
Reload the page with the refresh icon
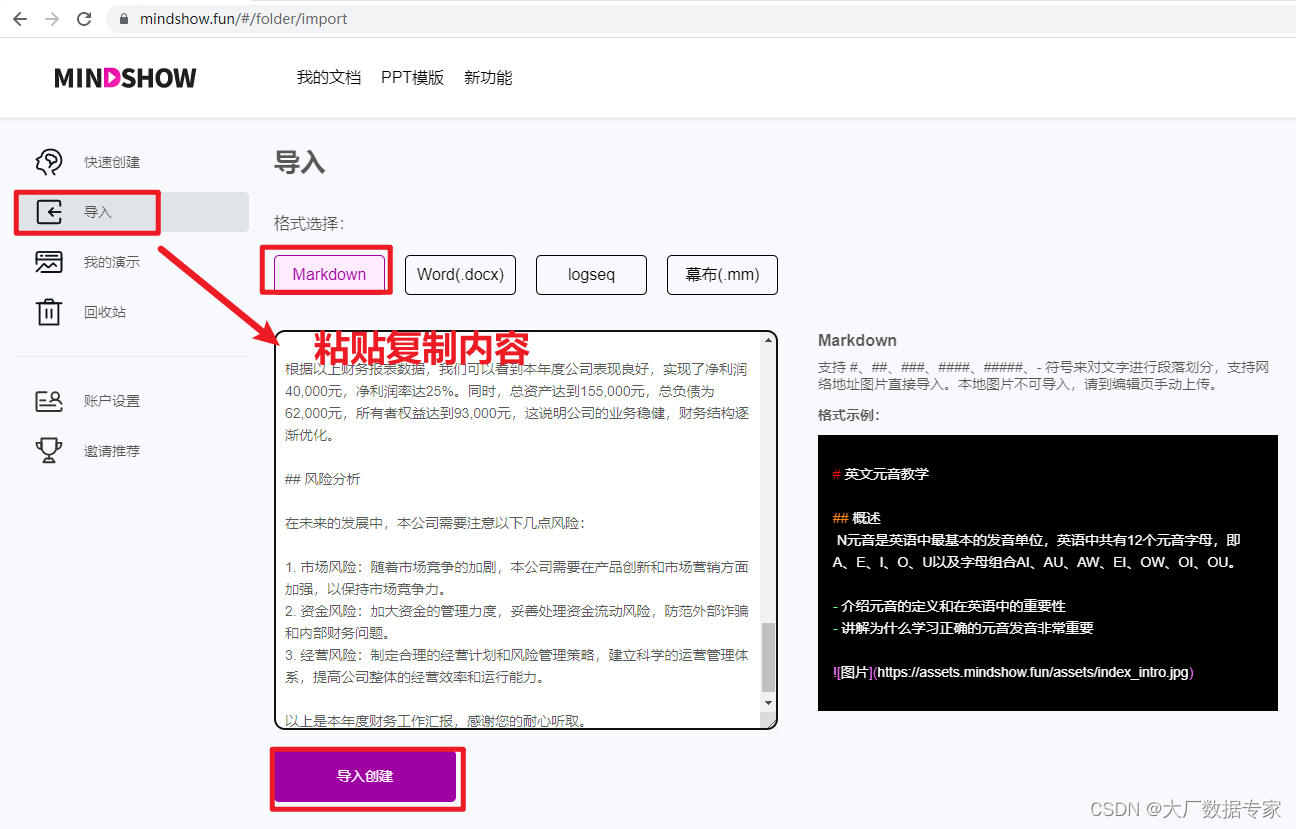tap(84, 19)
